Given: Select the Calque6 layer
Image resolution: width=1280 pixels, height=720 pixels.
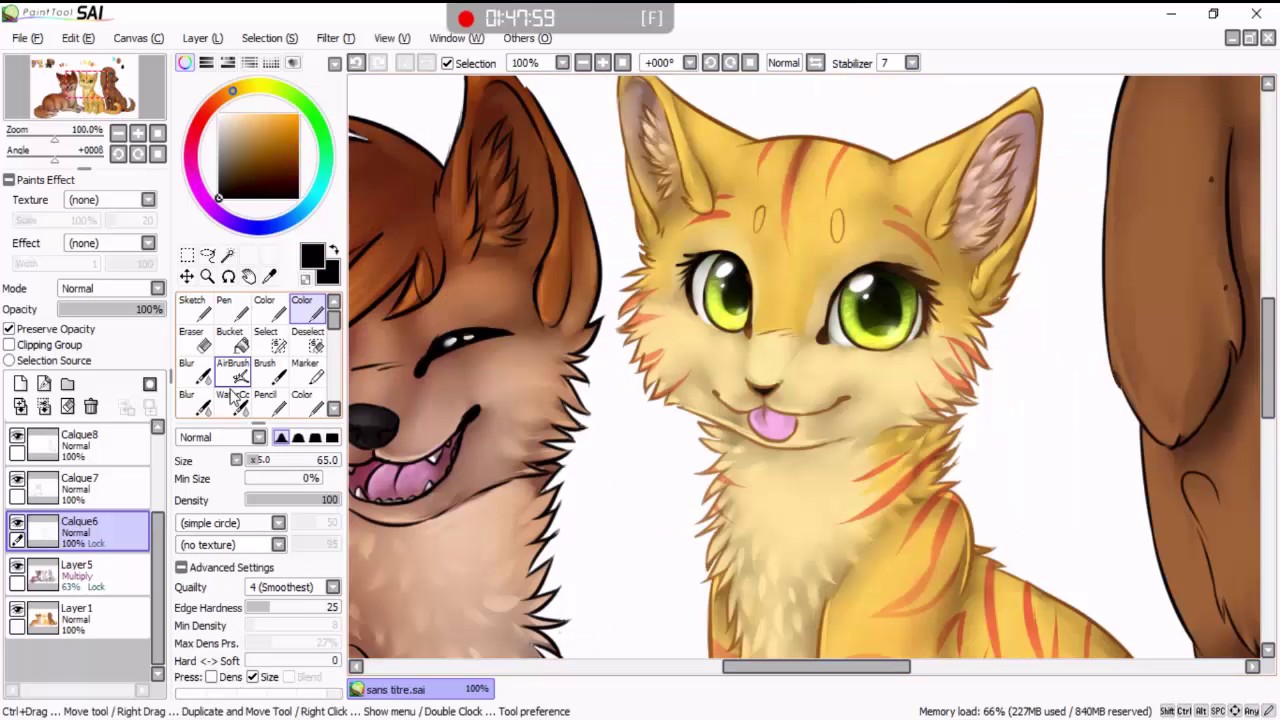Looking at the screenshot, I should click(x=78, y=532).
